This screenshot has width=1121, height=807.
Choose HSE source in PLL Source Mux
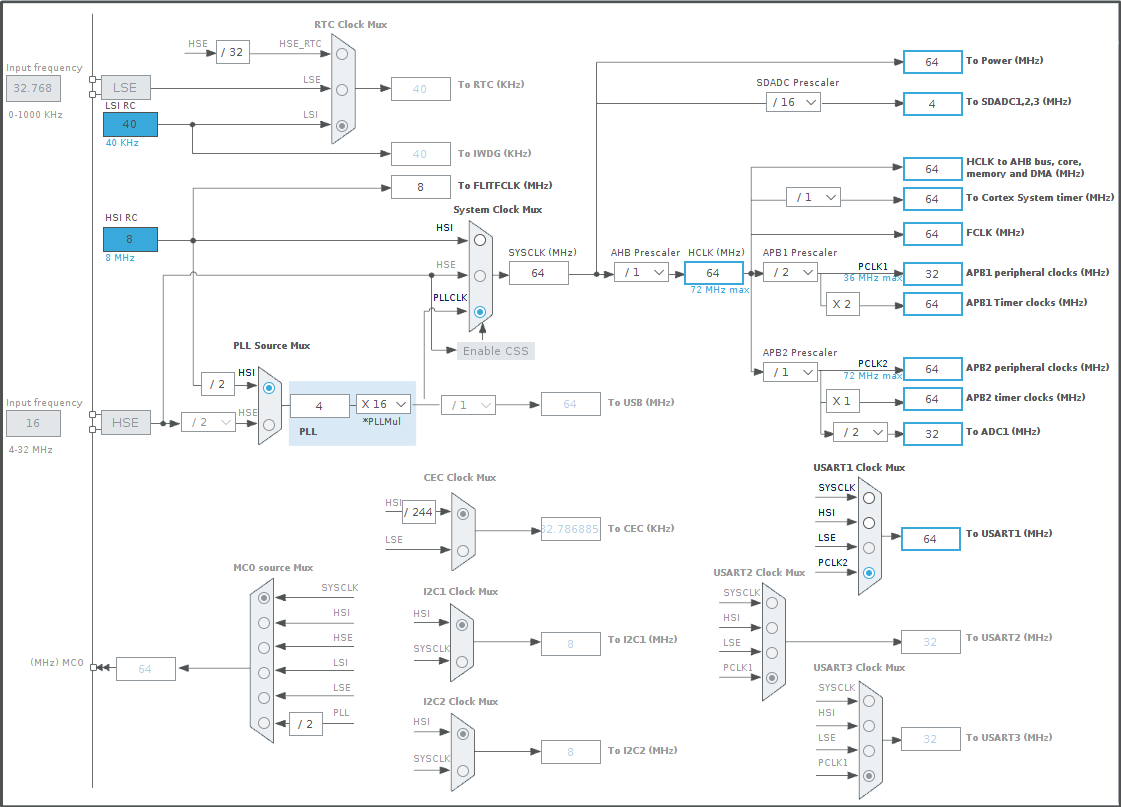point(269,425)
